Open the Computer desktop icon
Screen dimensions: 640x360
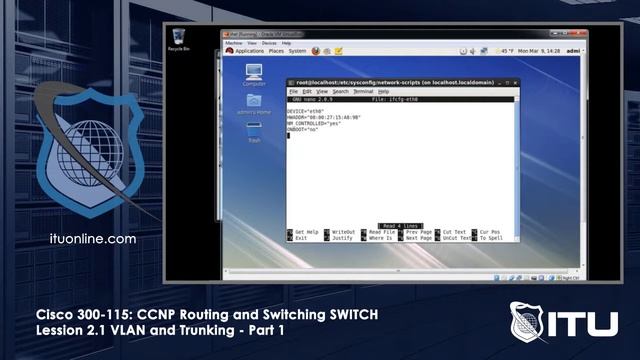tap(254, 75)
